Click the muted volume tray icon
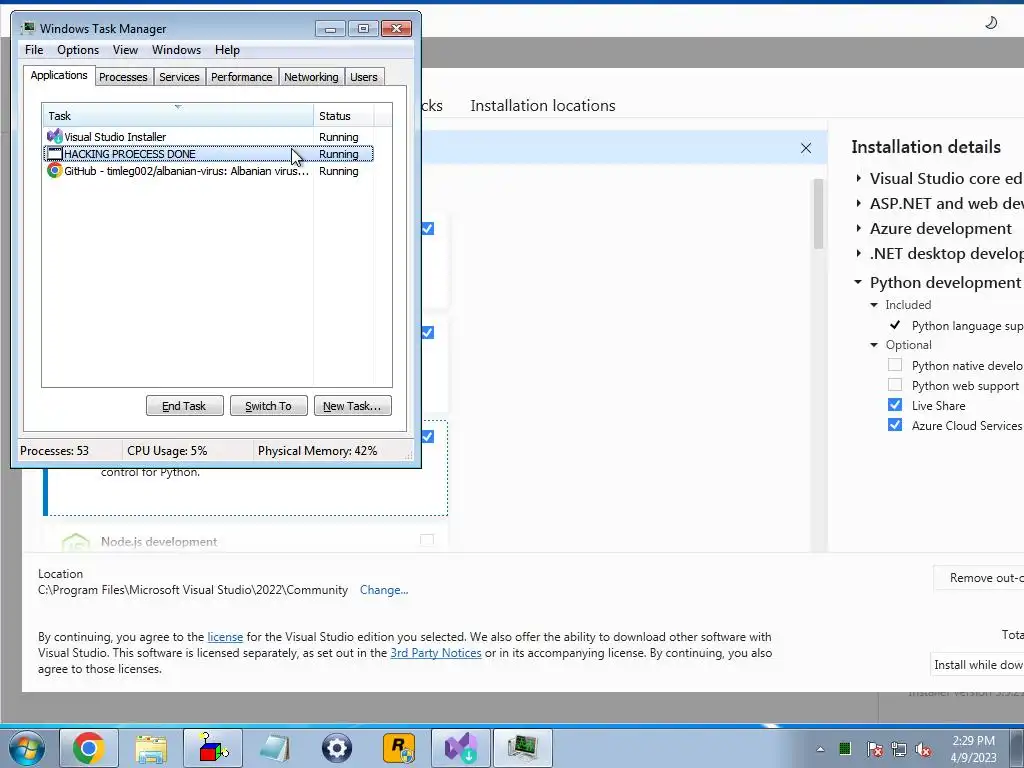1024x768 pixels. pyautogui.click(x=923, y=749)
